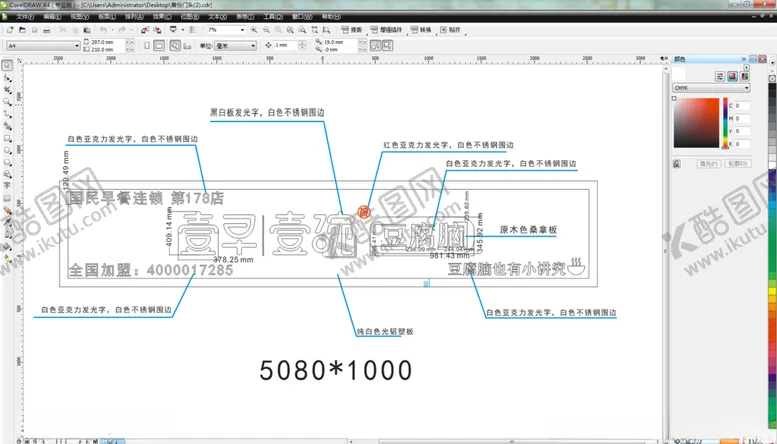Screen dimensions: 777x444
Task: Toggle apply layout to all pages
Action: point(175,46)
